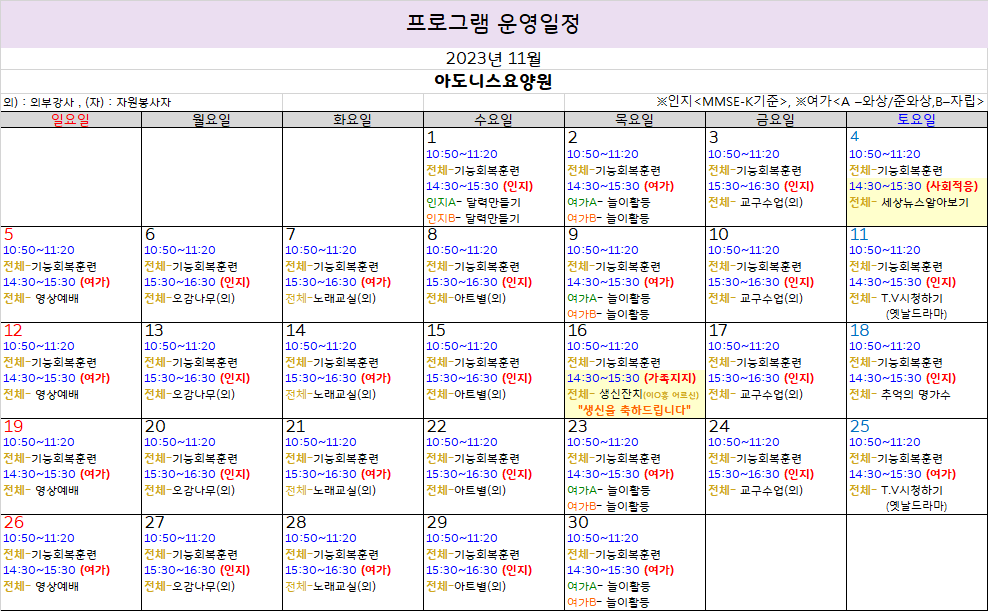Click "인지A- 달력만들기" on the 1st
The image size is (988, 611).
click(473, 203)
